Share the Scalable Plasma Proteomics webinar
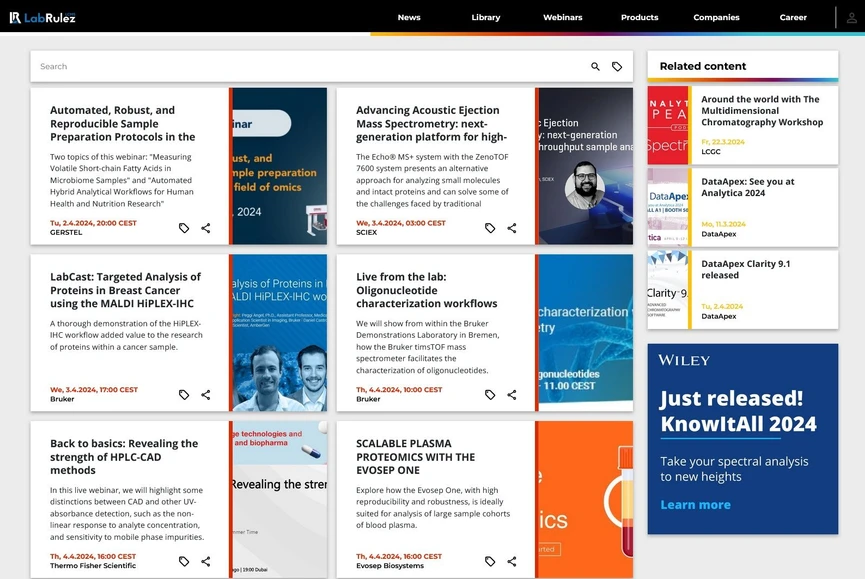 [512, 561]
